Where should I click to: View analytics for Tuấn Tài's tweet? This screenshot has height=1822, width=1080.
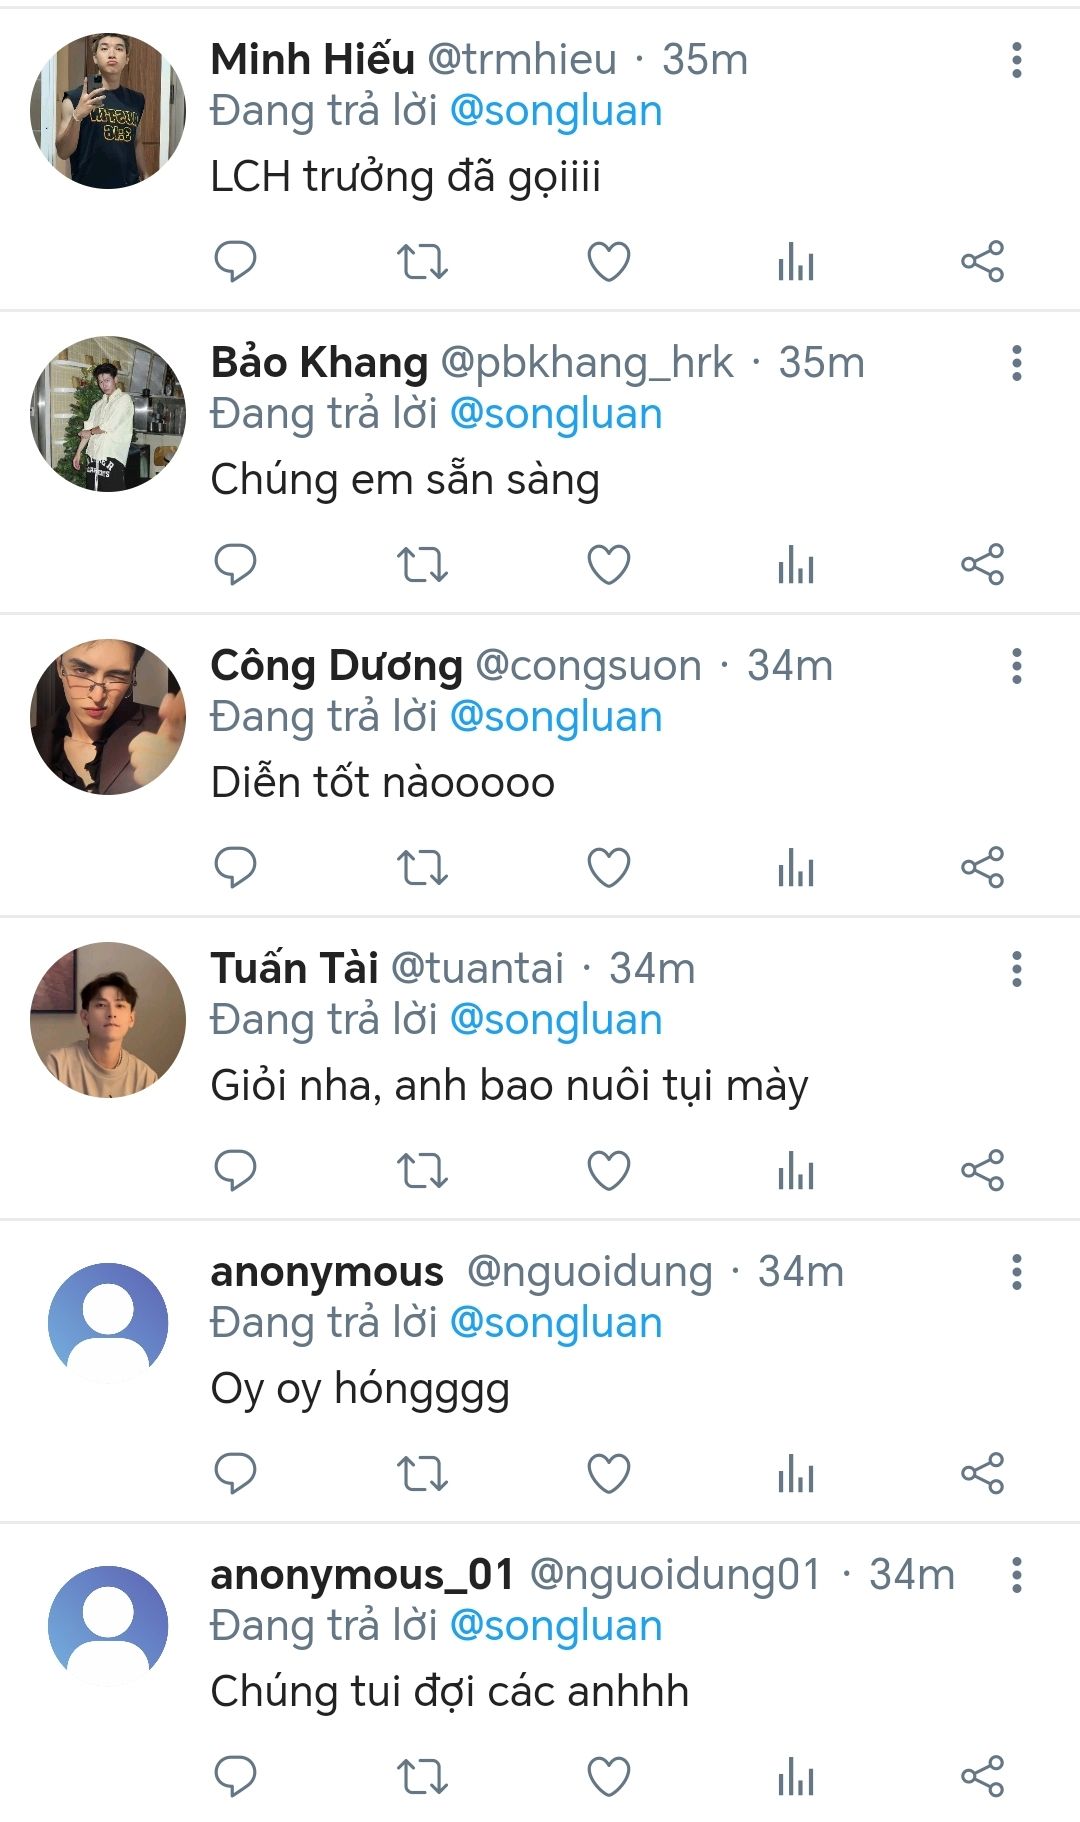[x=796, y=1171]
